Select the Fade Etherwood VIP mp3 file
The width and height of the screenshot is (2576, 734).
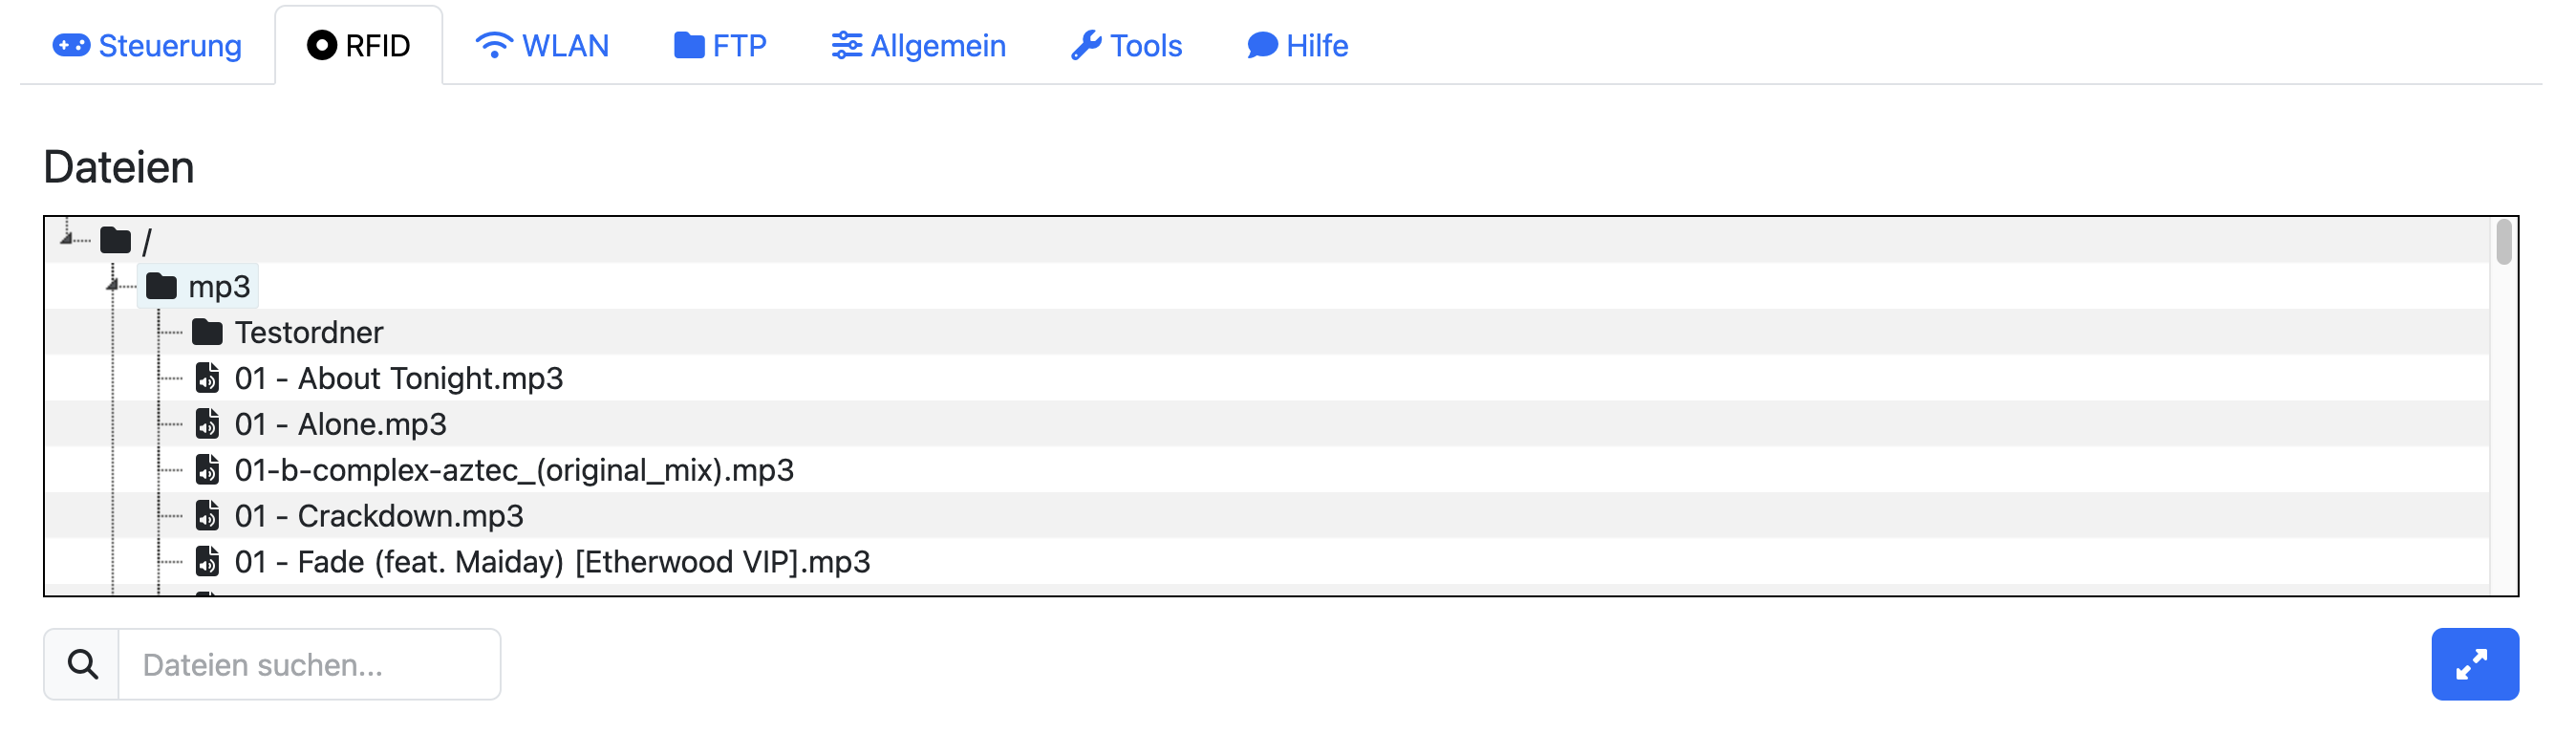pos(552,562)
